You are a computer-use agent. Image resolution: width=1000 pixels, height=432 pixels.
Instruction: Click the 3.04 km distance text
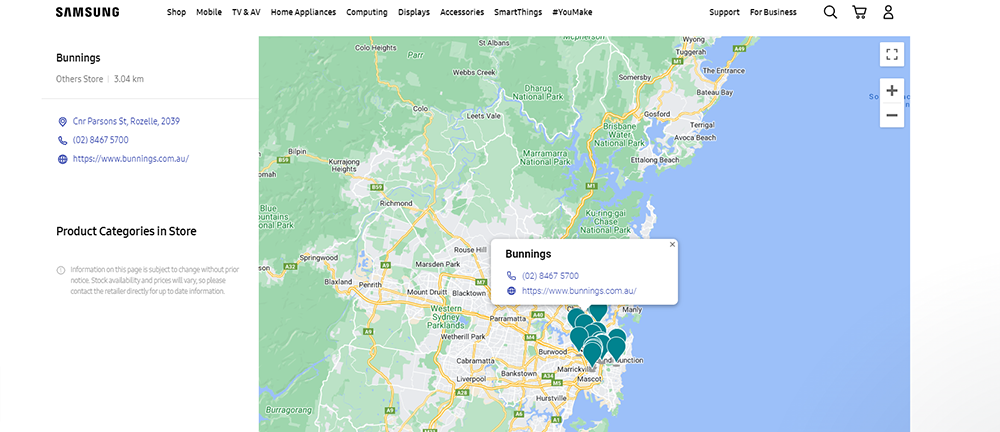129,79
